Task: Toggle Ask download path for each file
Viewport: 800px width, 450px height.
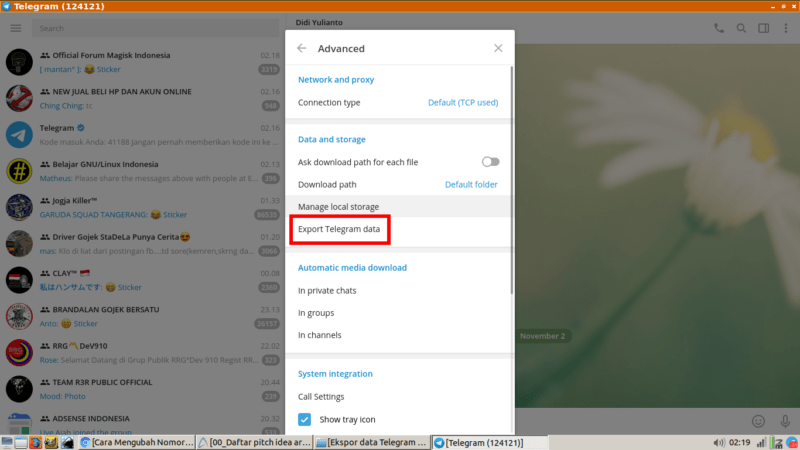Action: (x=490, y=162)
